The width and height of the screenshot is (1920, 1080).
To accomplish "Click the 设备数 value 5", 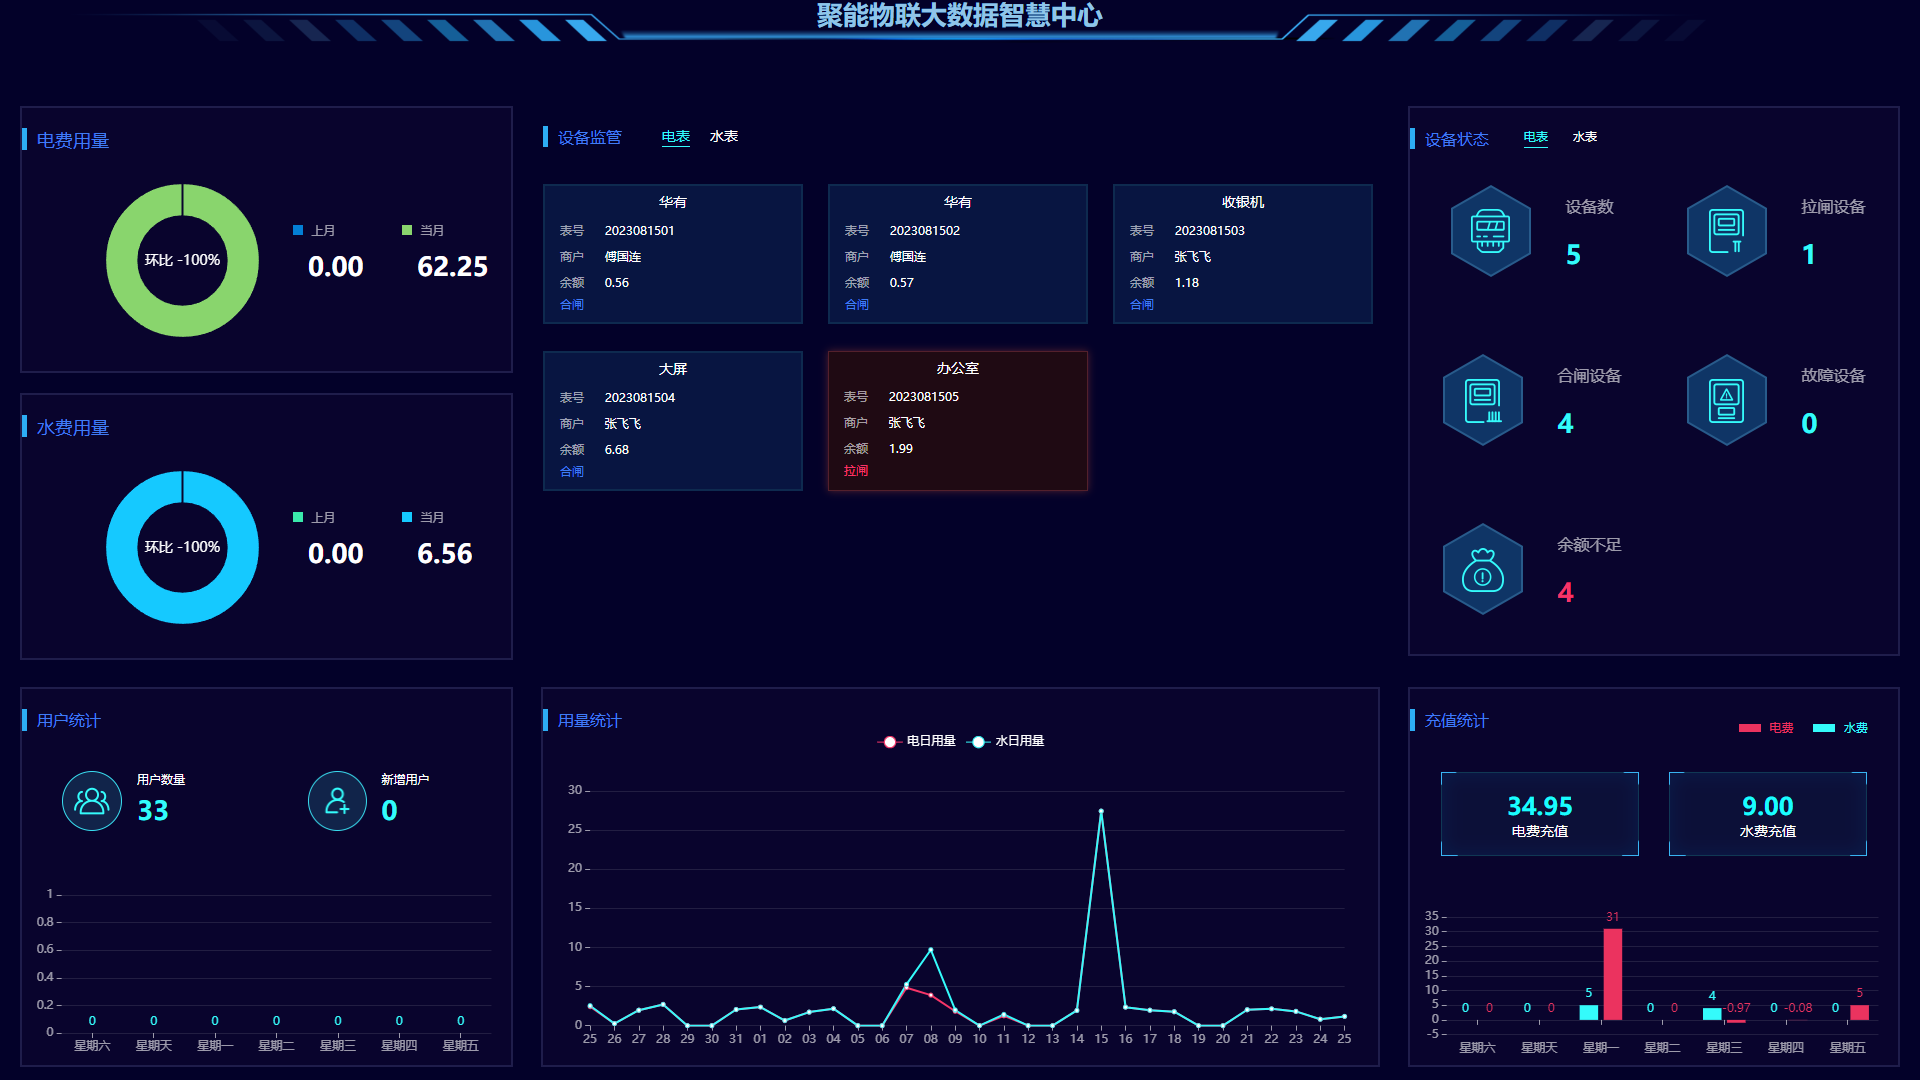I will (1574, 255).
